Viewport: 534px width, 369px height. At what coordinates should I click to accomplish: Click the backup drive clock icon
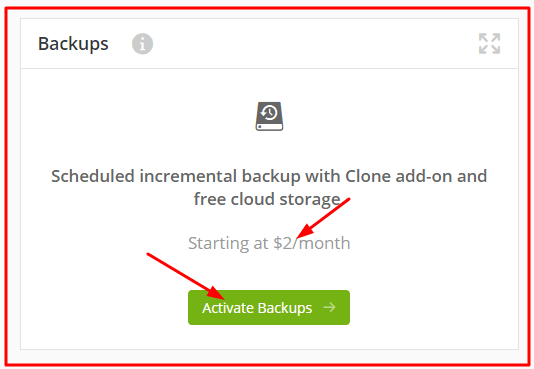point(269,116)
